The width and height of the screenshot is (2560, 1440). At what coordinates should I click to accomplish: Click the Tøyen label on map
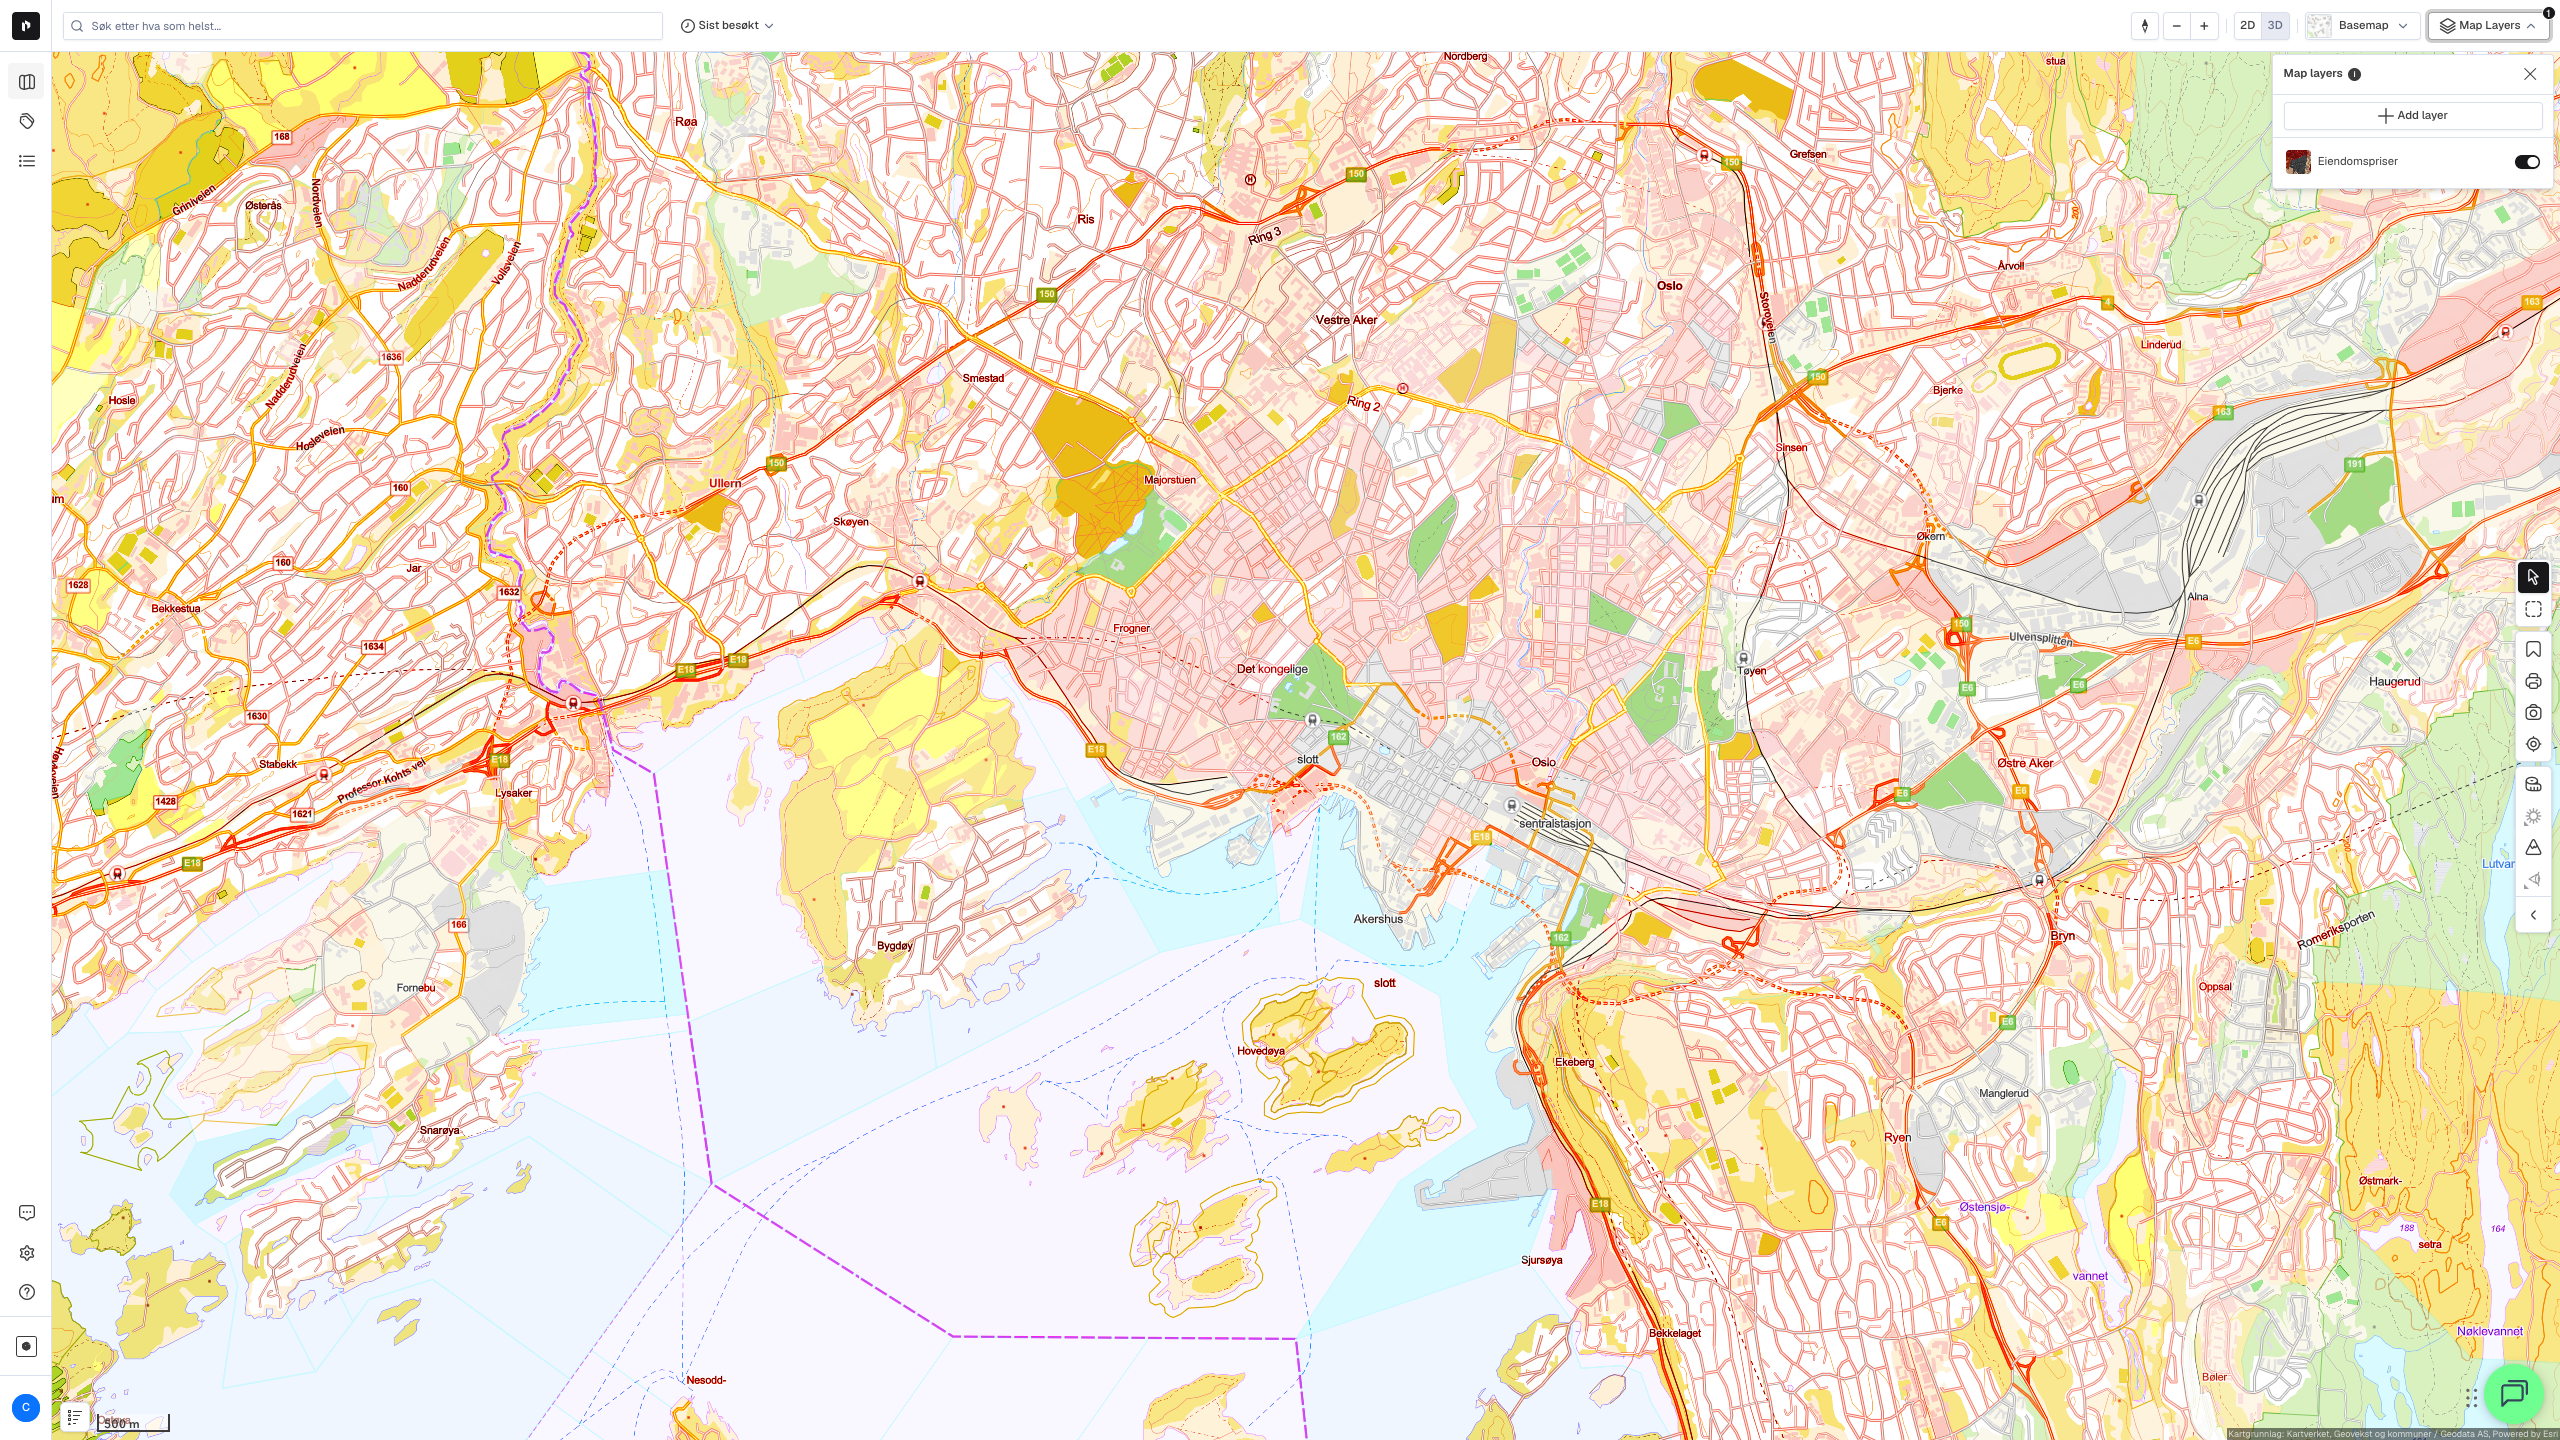point(1752,671)
